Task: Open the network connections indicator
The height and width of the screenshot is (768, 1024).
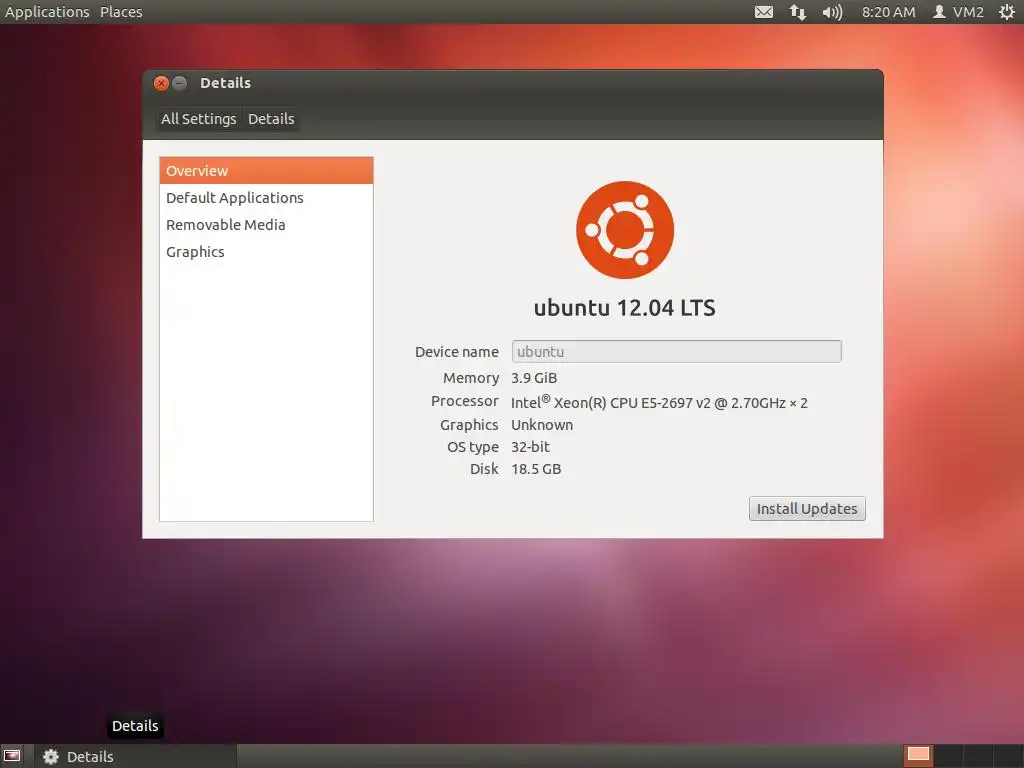Action: coord(797,12)
